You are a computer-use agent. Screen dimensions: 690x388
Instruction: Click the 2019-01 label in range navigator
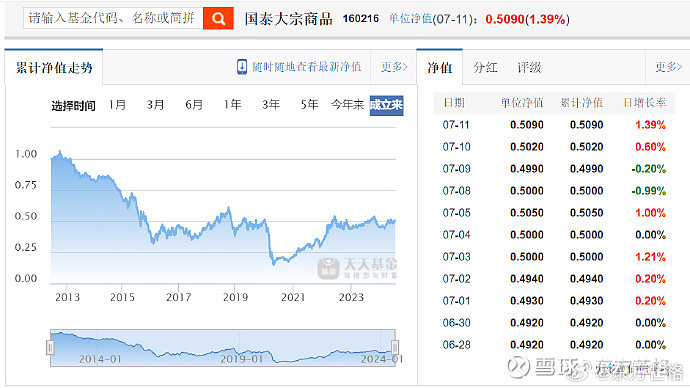[x=241, y=359]
